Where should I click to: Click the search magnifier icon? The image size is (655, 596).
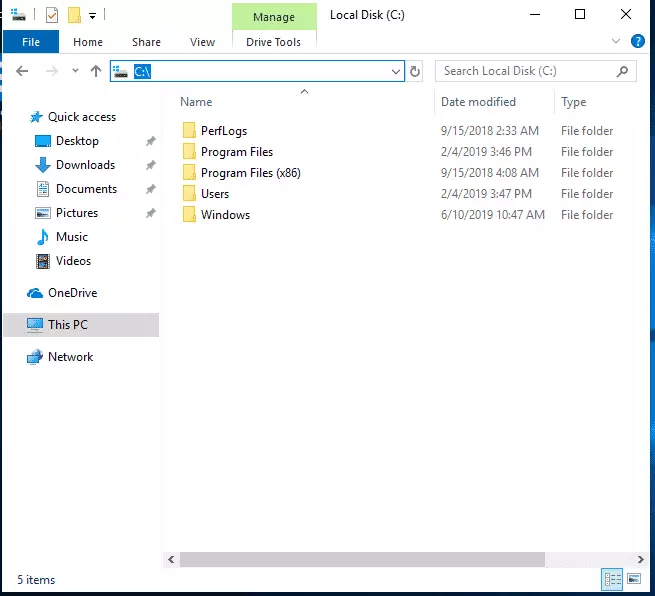tap(622, 71)
